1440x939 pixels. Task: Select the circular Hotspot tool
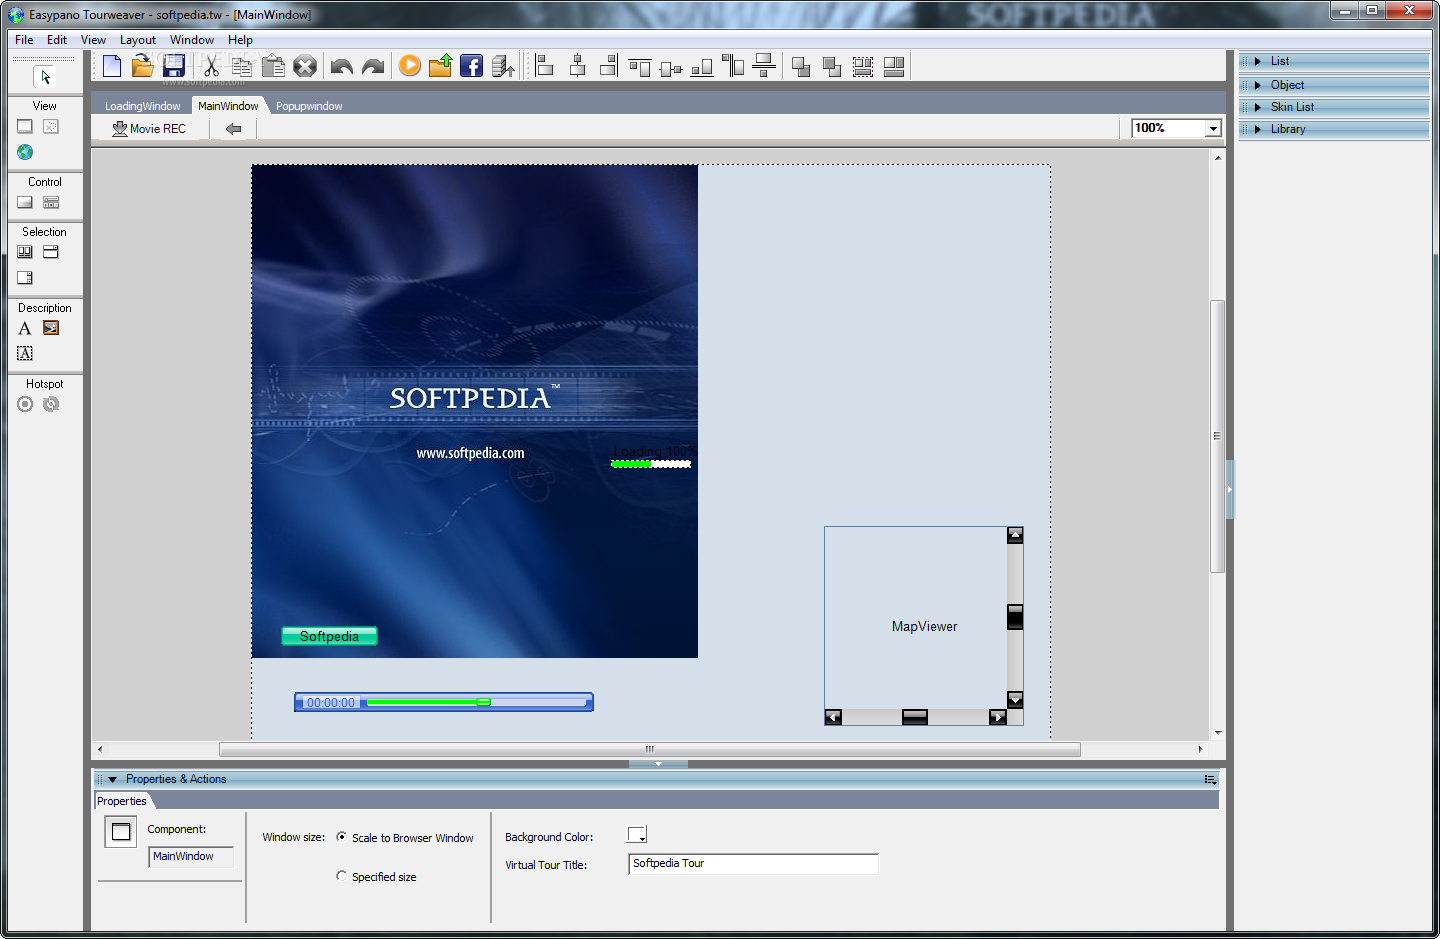25,404
